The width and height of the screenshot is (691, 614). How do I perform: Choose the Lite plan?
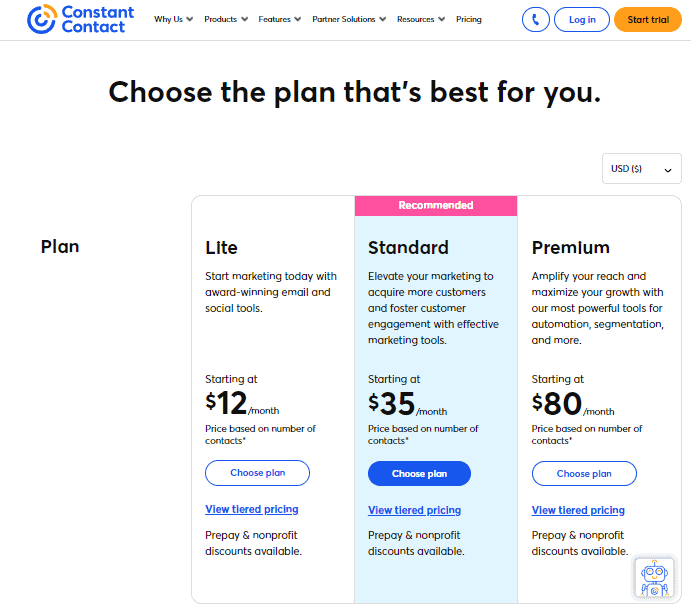pos(257,473)
